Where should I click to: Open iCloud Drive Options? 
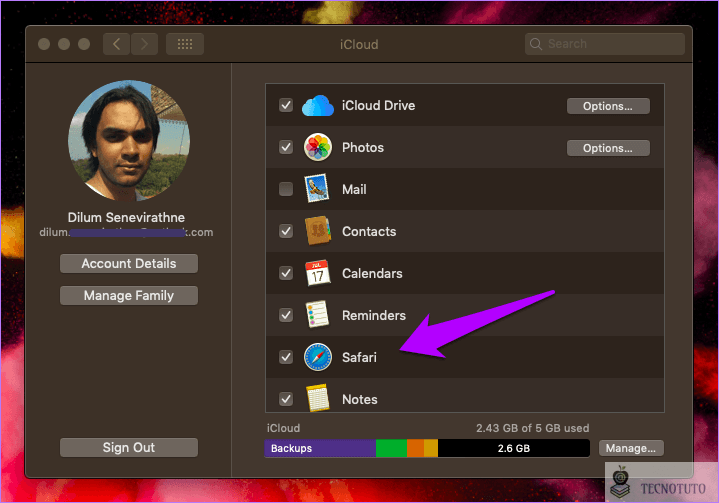click(x=608, y=106)
